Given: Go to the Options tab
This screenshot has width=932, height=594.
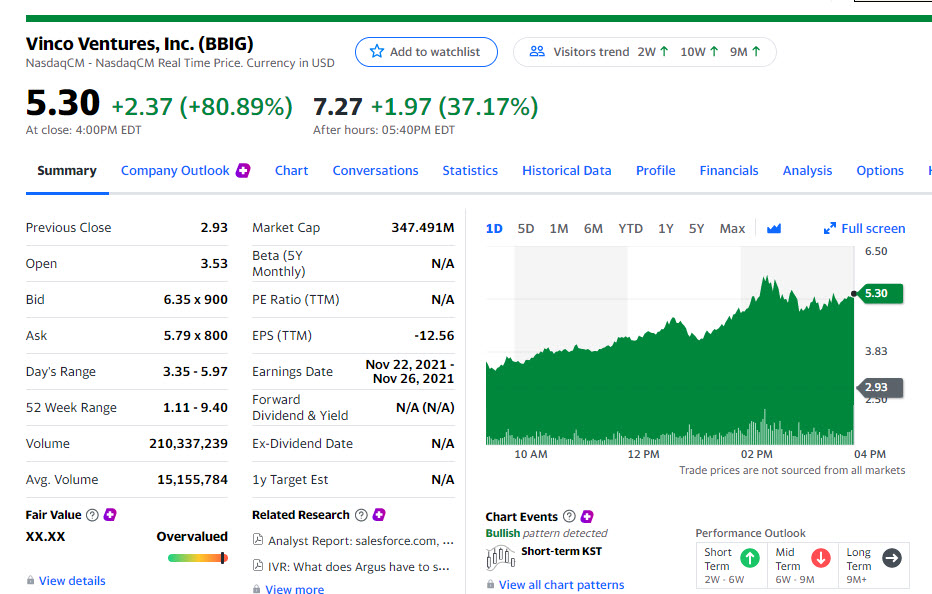Looking at the screenshot, I should coord(880,171).
